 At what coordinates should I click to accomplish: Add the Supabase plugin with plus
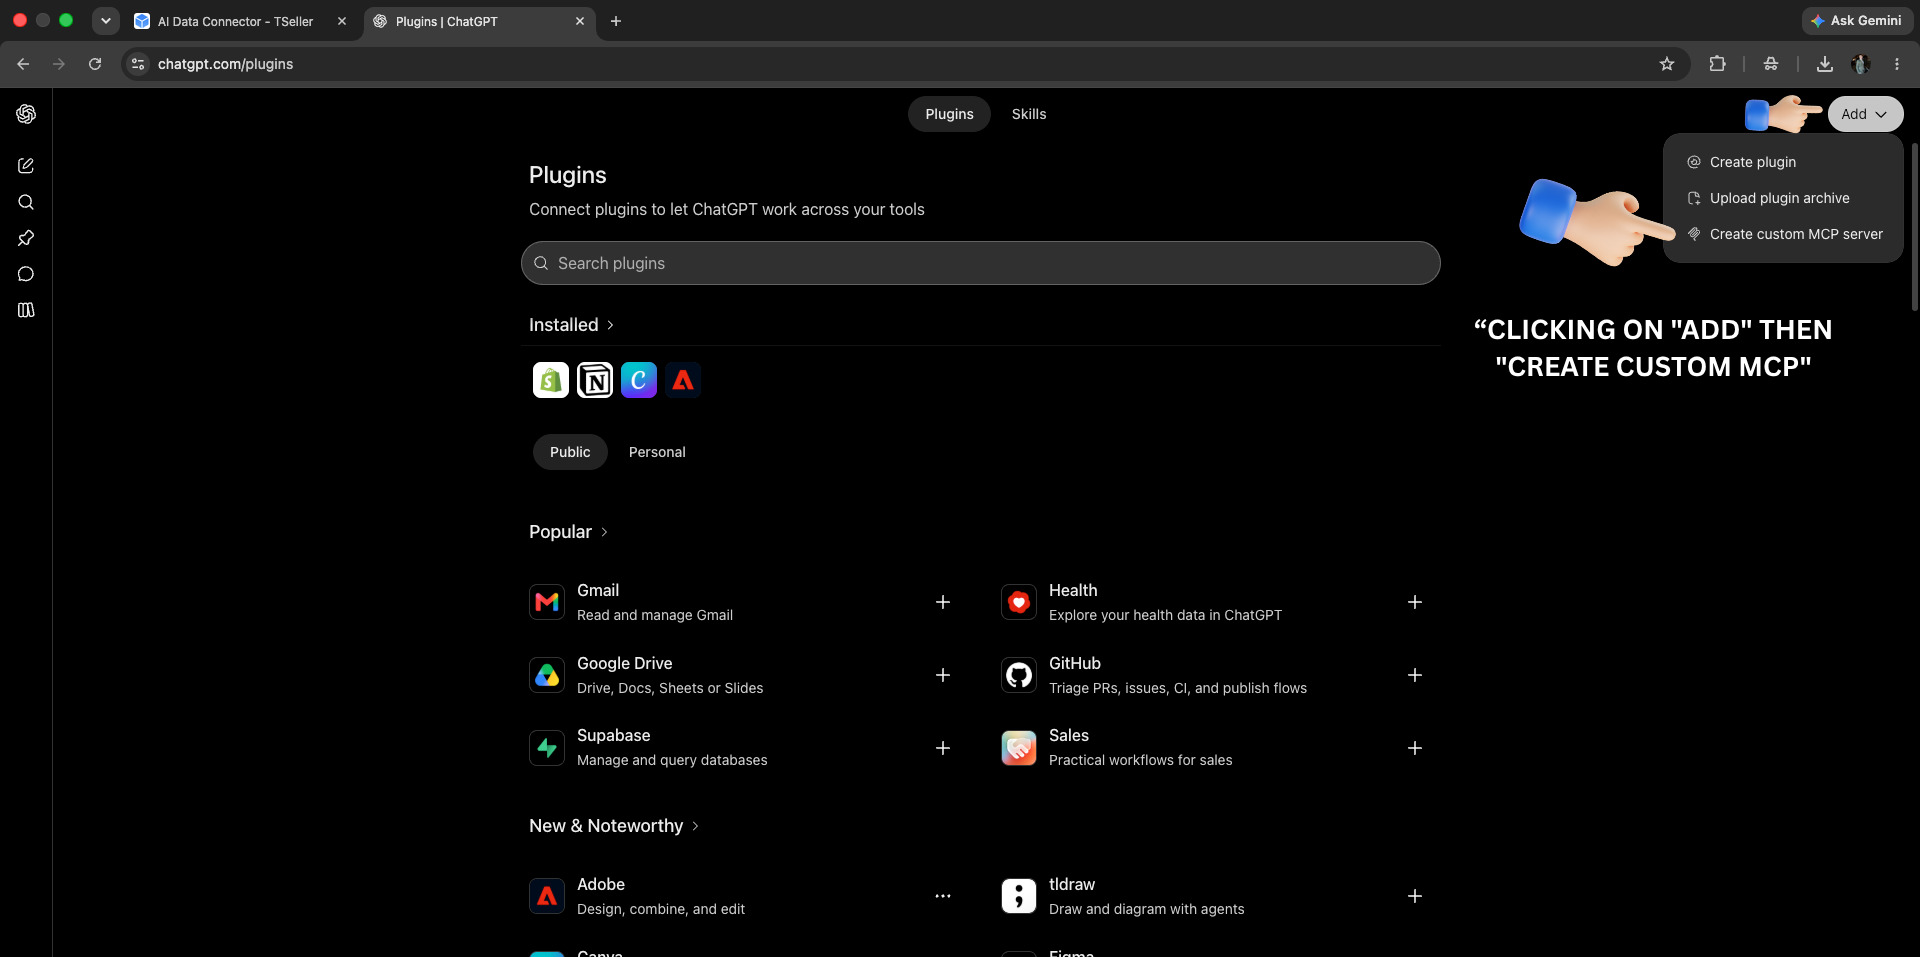pyautogui.click(x=943, y=748)
